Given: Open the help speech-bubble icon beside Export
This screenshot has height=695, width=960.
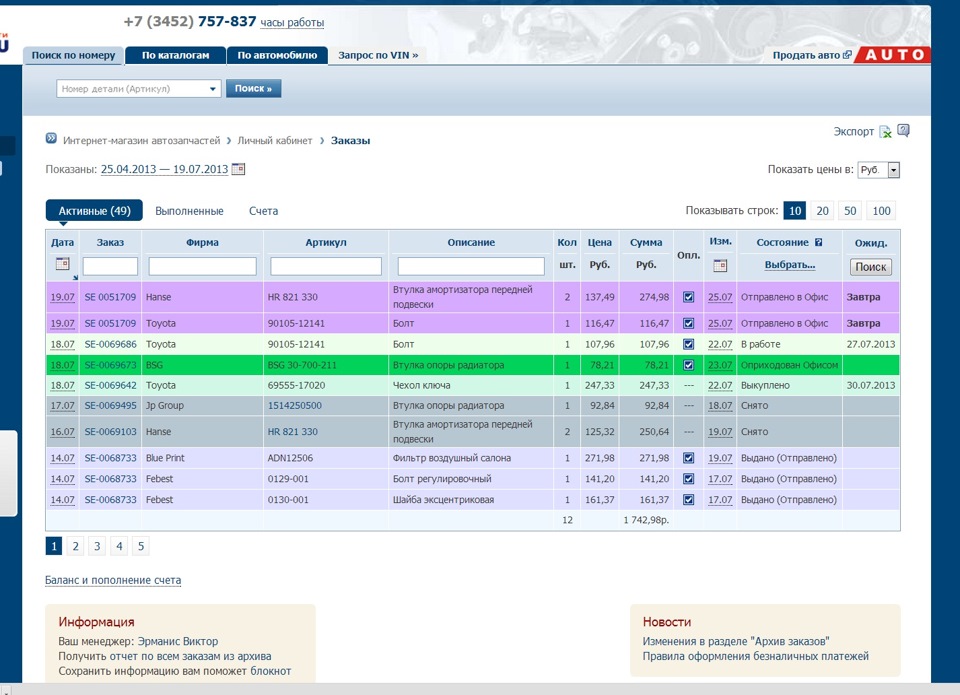Looking at the screenshot, I should click(903, 131).
